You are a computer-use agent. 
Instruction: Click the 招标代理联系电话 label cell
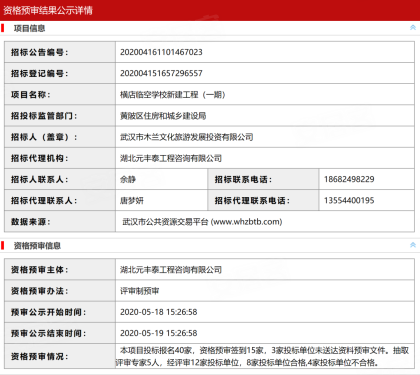coord(263,201)
